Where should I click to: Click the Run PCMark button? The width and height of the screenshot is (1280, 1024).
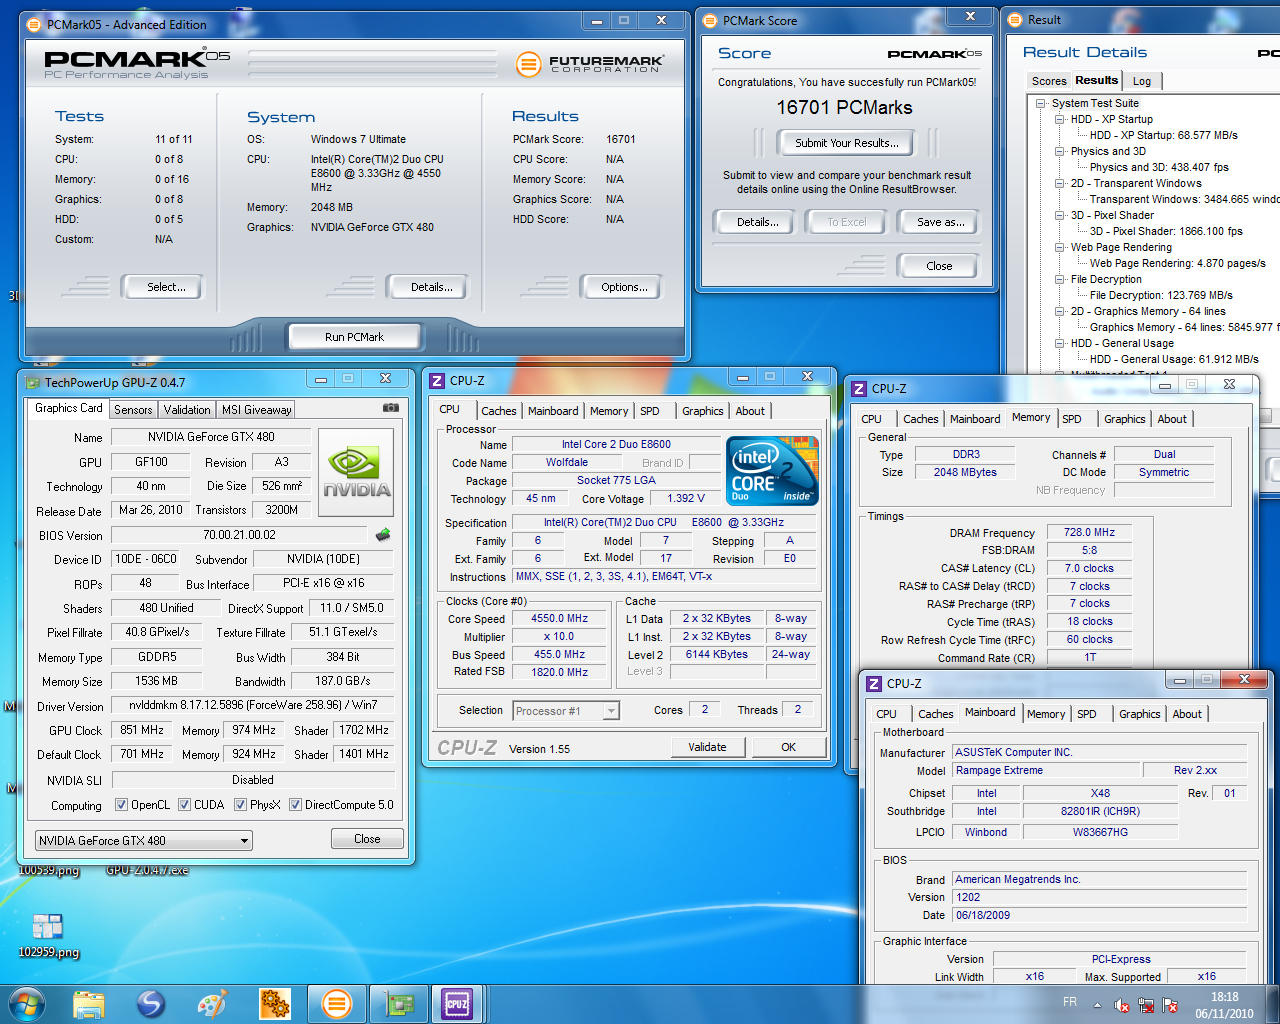[x=354, y=337]
